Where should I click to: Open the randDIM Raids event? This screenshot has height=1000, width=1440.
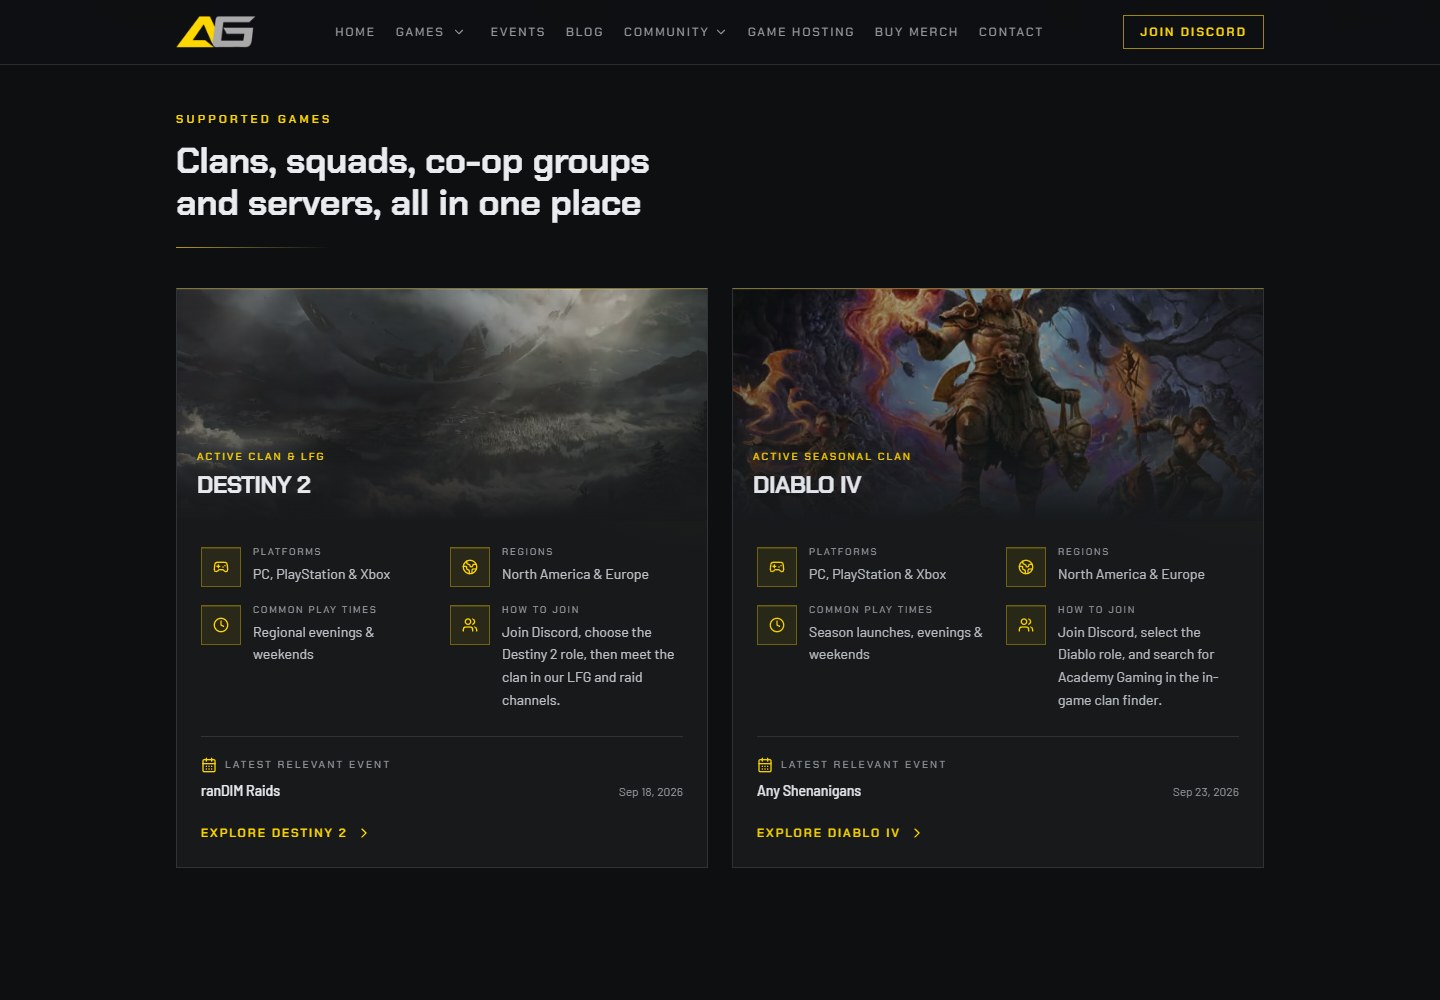pos(241,791)
